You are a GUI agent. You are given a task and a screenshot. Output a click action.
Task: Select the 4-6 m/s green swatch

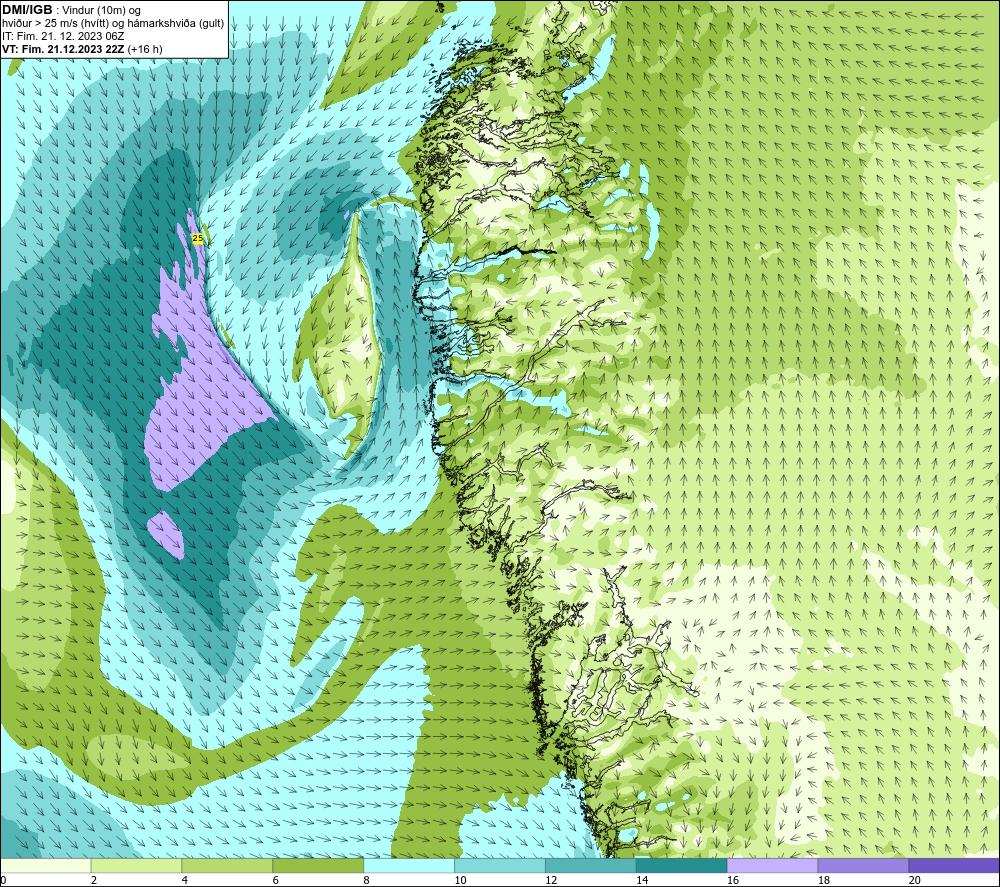(x=227, y=865)
